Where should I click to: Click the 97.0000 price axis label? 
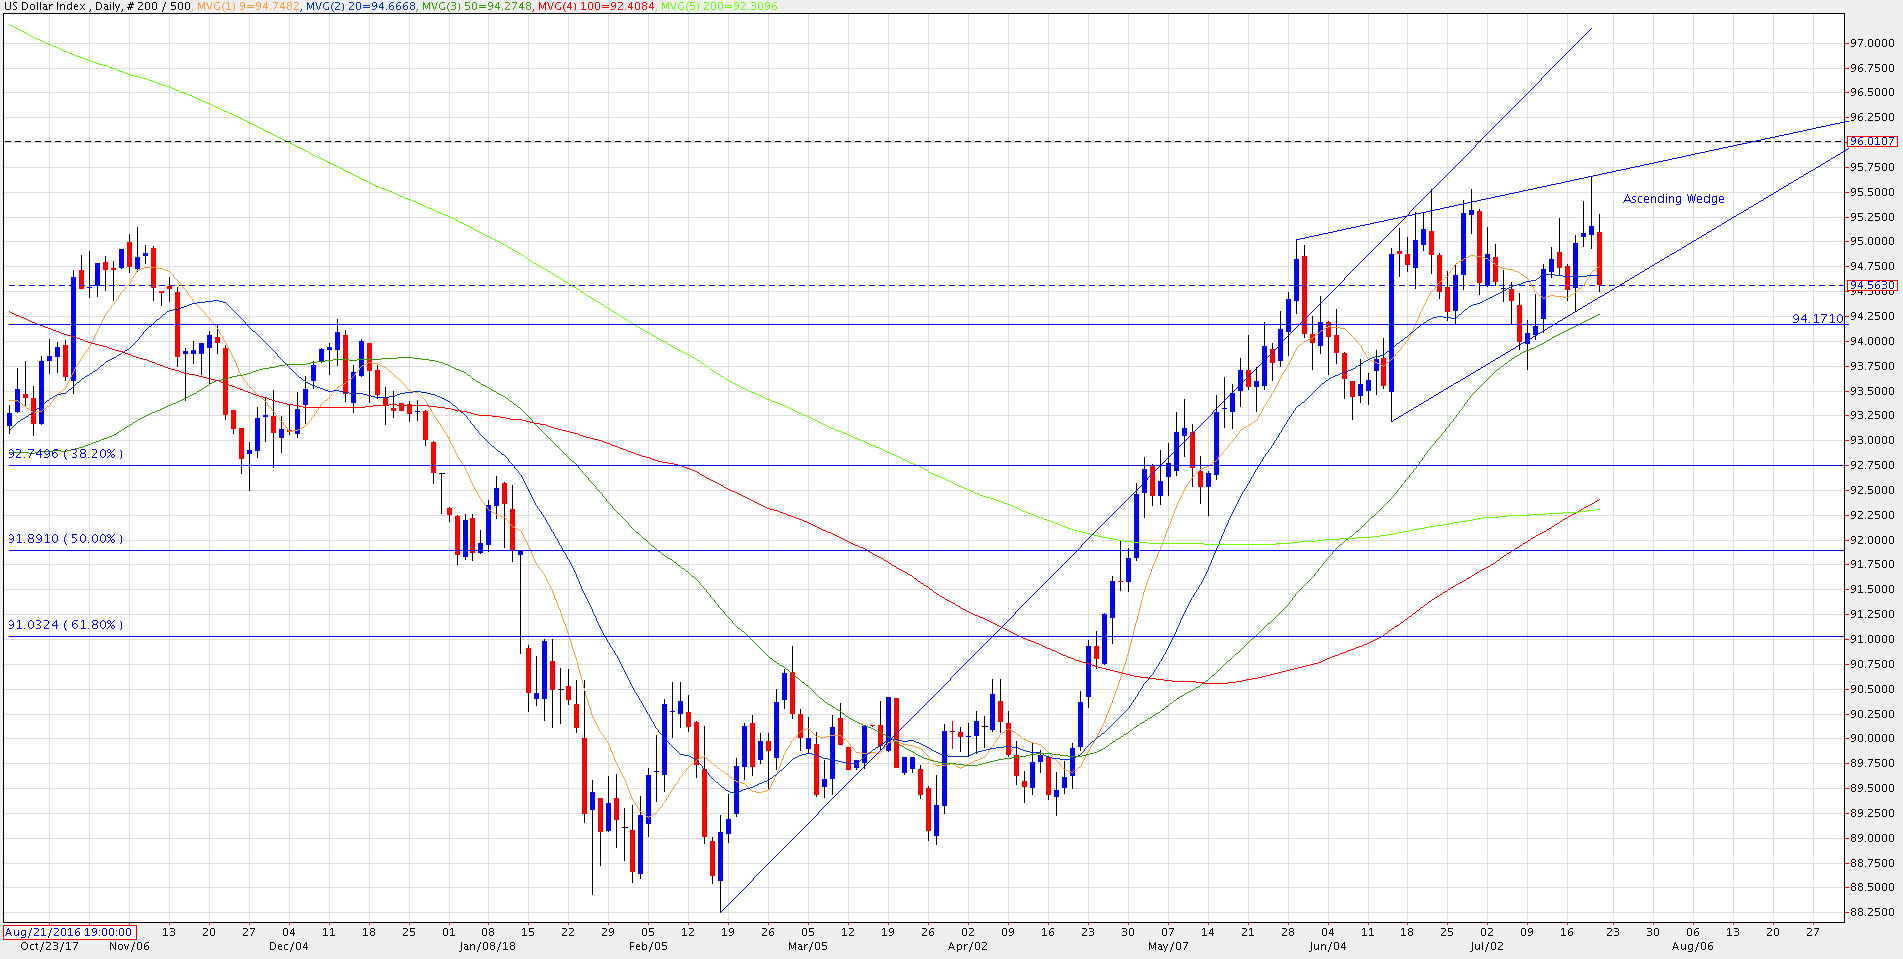coord(1872,43)
